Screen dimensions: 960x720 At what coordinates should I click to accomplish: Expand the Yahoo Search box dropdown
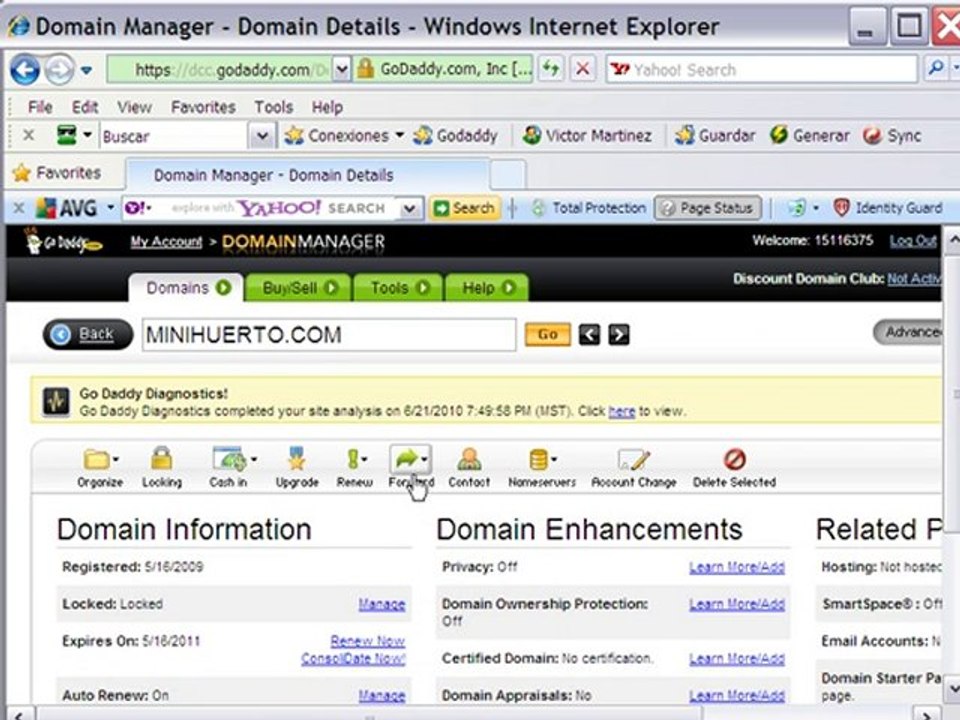point(410,209)
